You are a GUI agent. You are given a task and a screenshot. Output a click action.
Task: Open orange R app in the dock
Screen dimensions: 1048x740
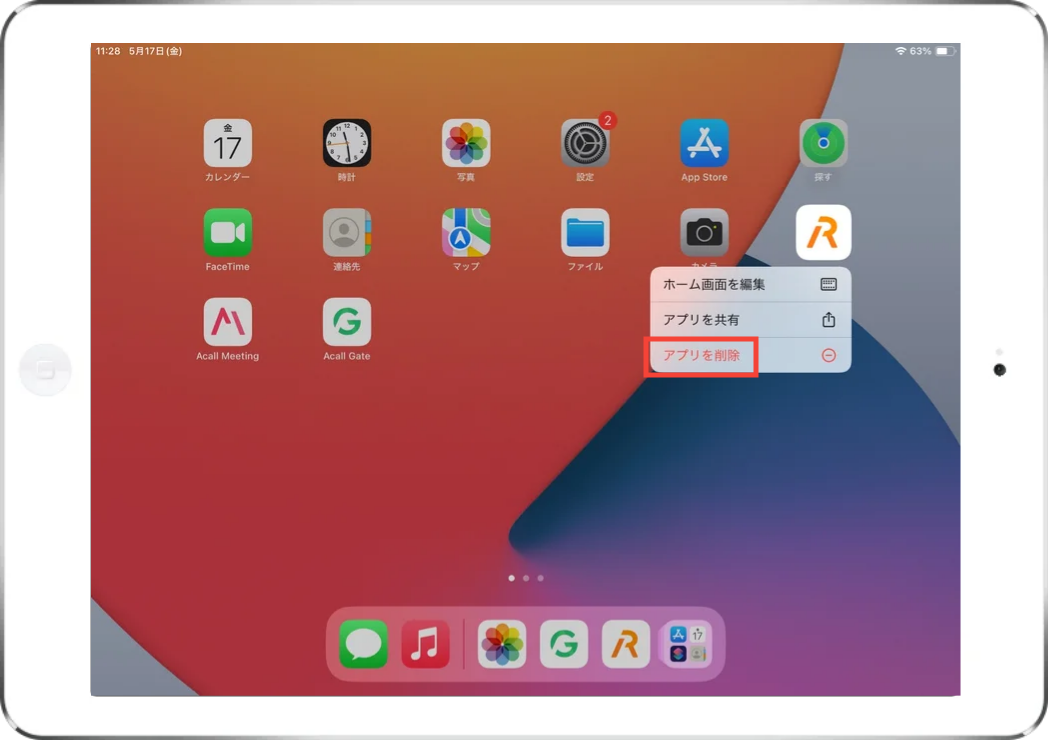click(x=626, y=644)
